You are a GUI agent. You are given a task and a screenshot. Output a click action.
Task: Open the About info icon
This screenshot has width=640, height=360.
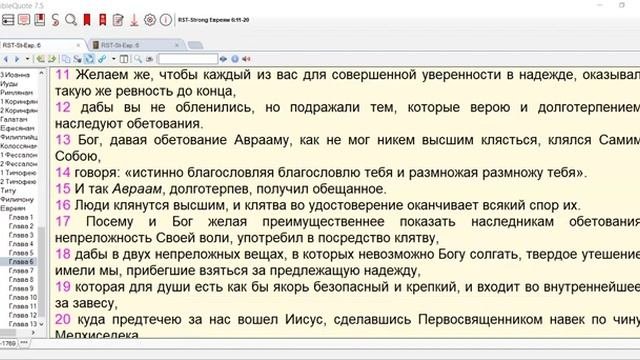(165, 20)
